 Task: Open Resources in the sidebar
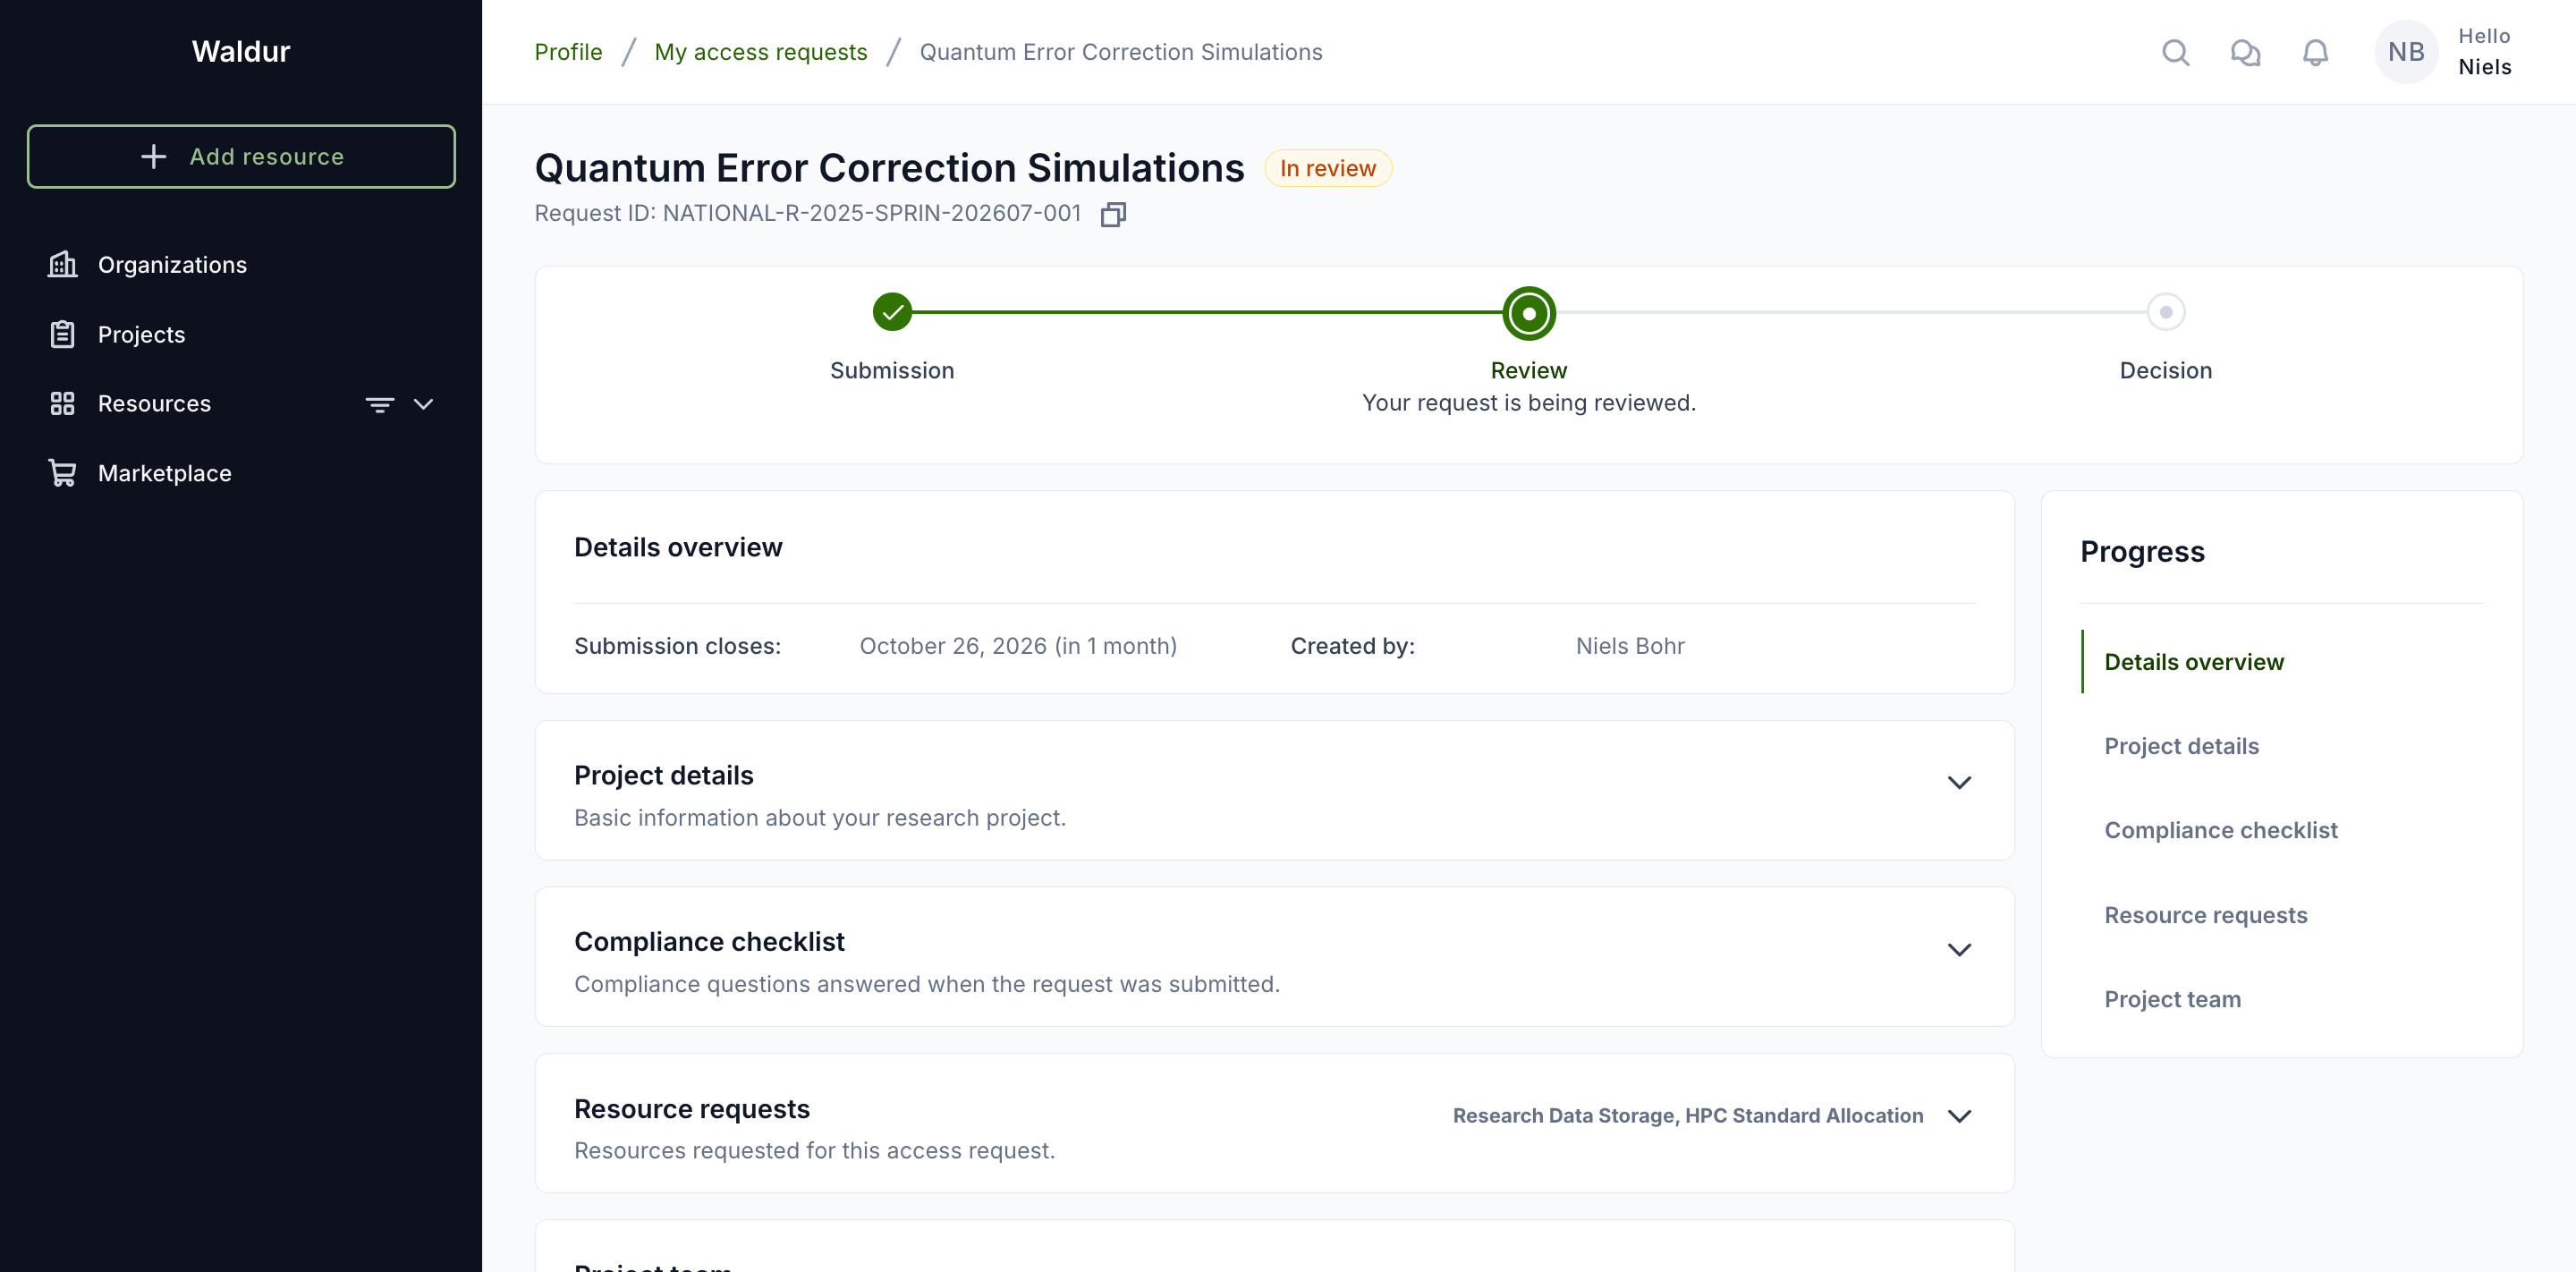point(154,404)
